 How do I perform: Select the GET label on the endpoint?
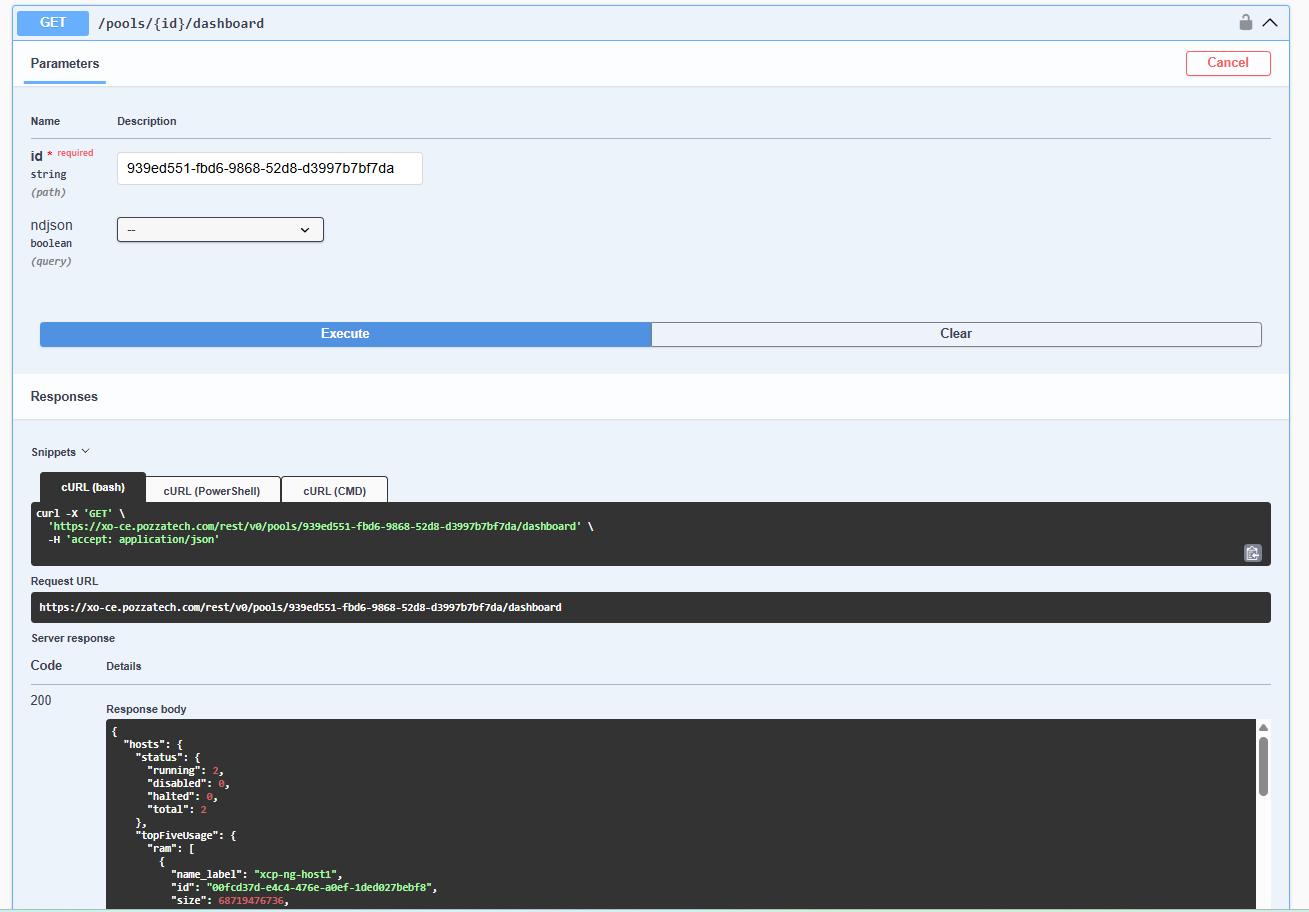pos(50,22)
